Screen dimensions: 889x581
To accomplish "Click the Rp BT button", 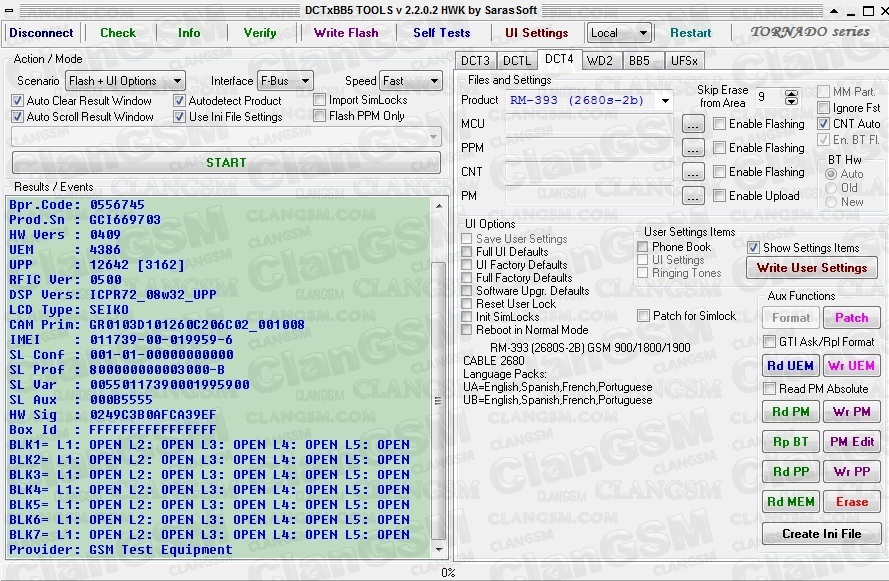I will pyautogui.click(x=790, y=442).
